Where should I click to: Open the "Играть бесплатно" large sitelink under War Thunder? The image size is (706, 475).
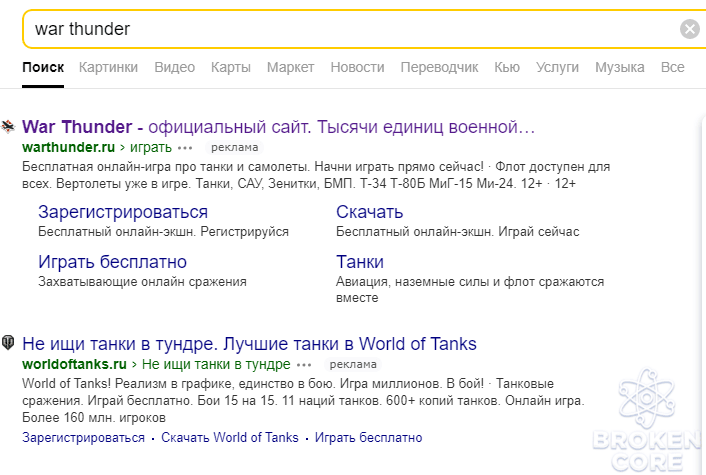click(113, 262)
